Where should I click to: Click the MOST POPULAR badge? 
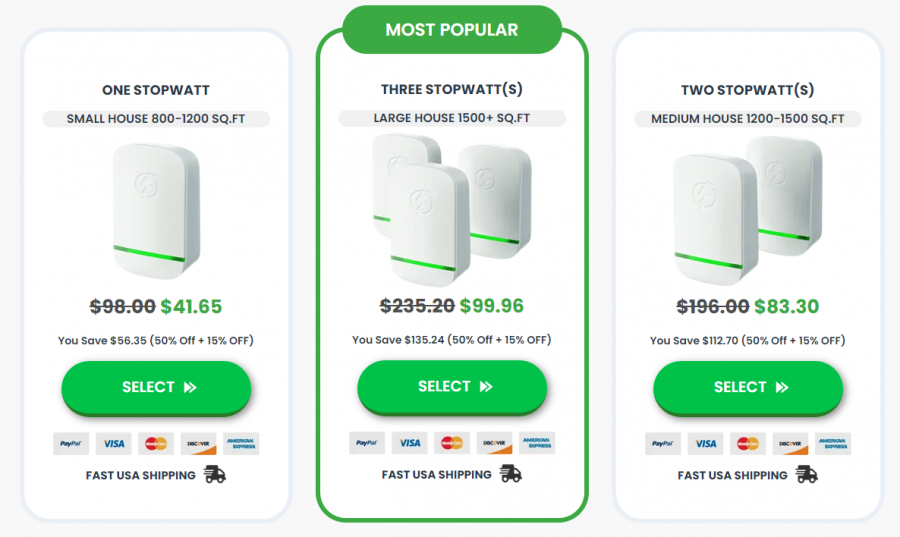point(452,30)
